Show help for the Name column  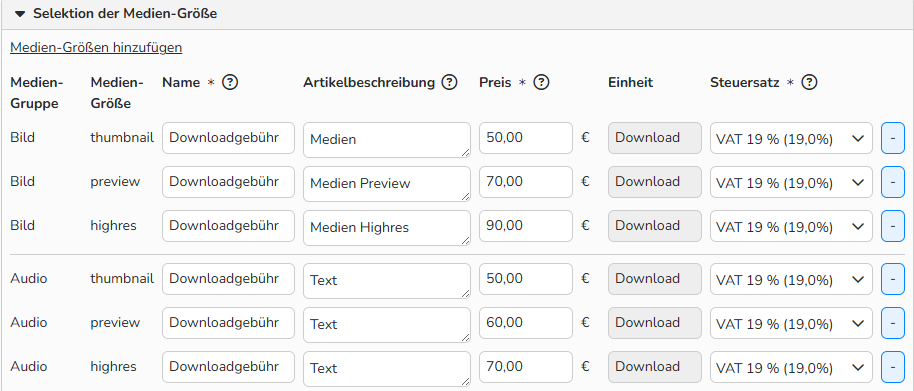pos(231,83)
